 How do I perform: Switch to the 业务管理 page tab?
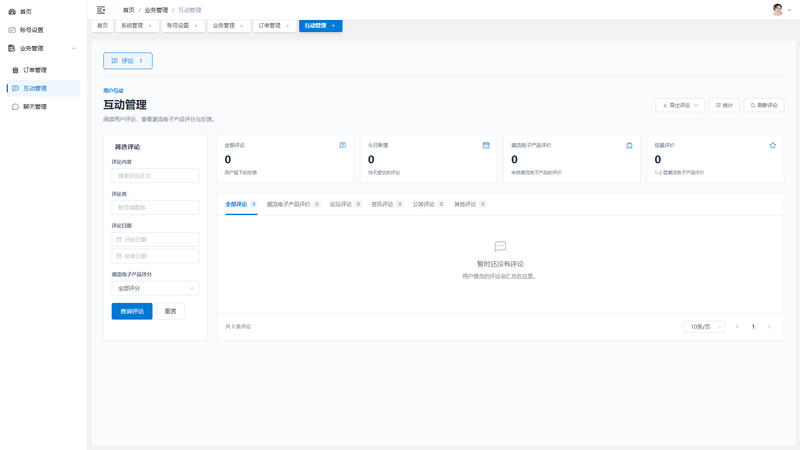[223, 26]
